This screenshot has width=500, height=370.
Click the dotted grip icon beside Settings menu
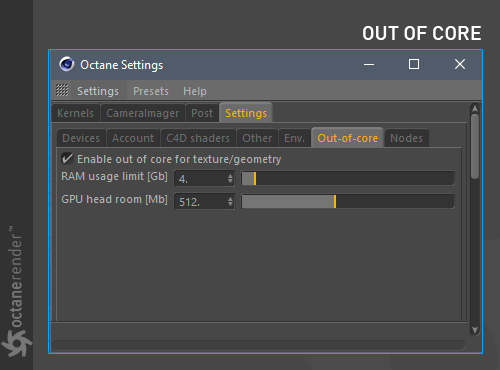[62, 90]
